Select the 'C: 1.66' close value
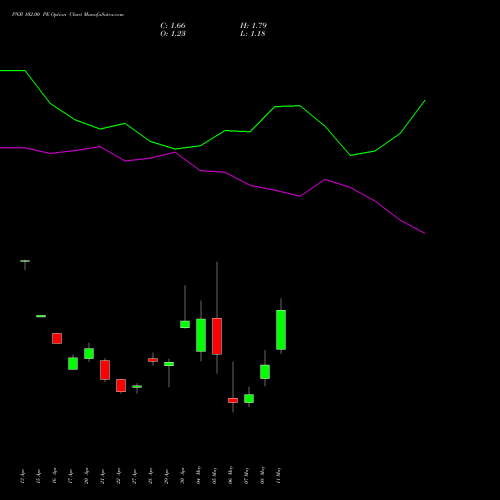Viewport: 500px width, 500px height. pyautogui.click(x=173, y=26)
